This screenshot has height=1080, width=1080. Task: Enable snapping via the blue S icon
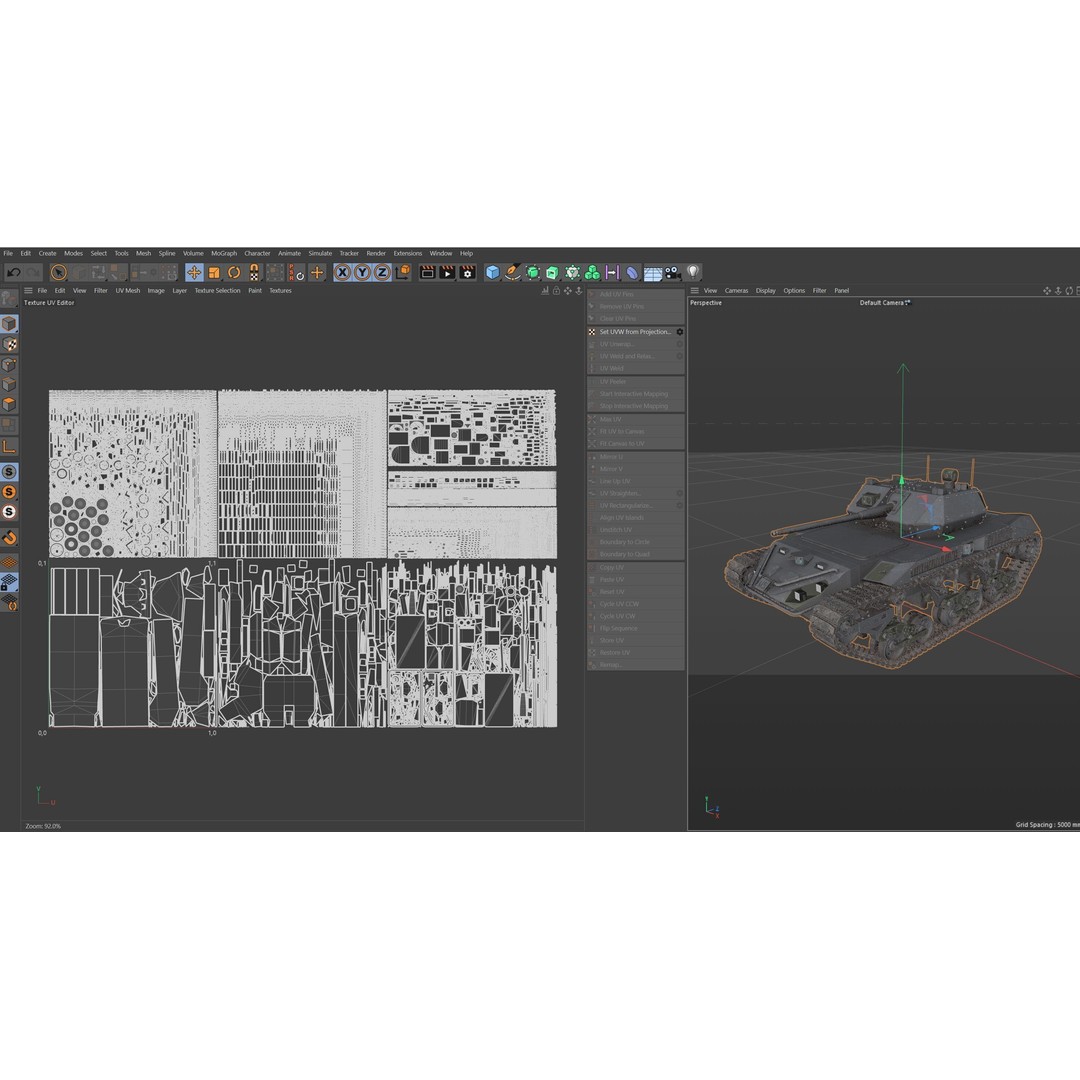[12, 470]
